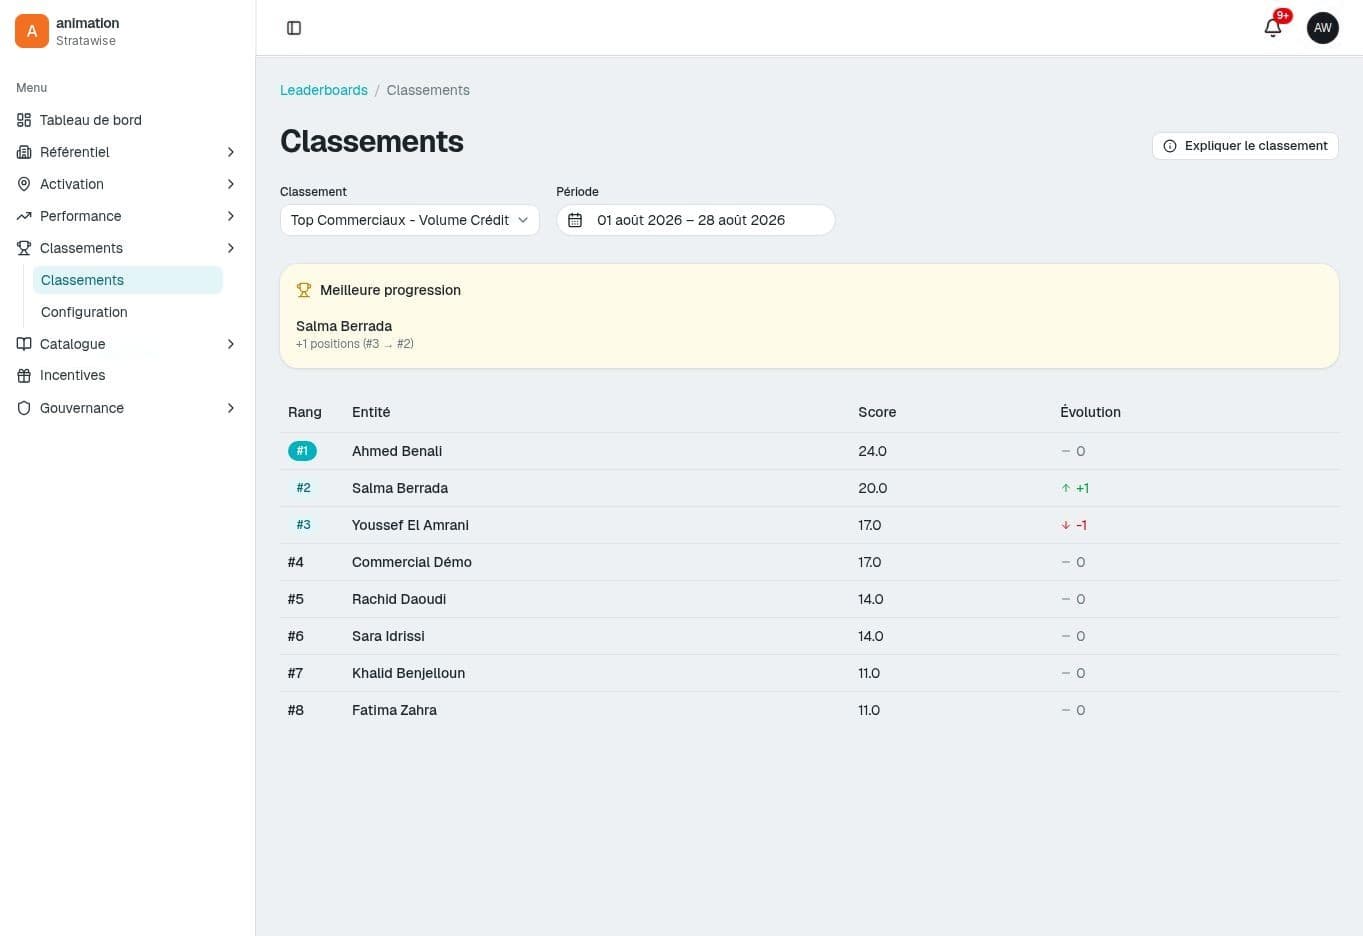The height and width of the screenshot is (936, 1363).
Task: Click the Gouvernance shield icon
Action: (x=24, y=408)
